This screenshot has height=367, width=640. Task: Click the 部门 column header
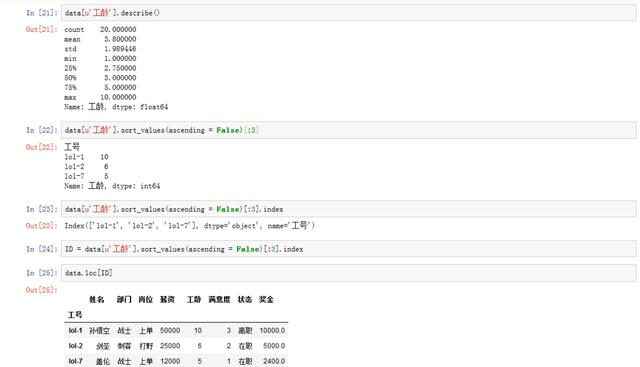pos(124,300)
